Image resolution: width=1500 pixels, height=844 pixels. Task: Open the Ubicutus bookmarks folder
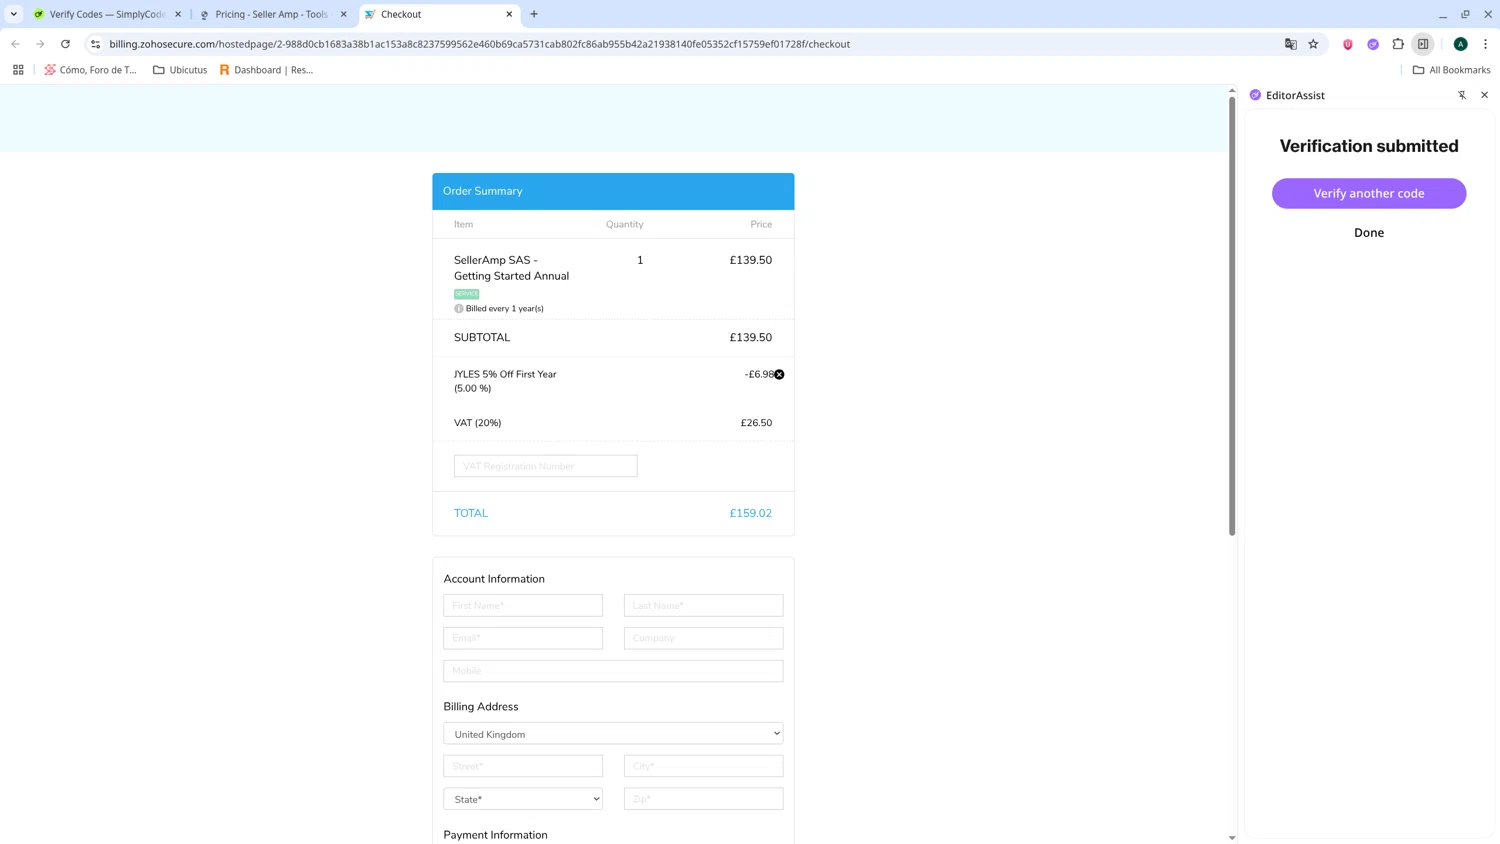tap(180, 70)
